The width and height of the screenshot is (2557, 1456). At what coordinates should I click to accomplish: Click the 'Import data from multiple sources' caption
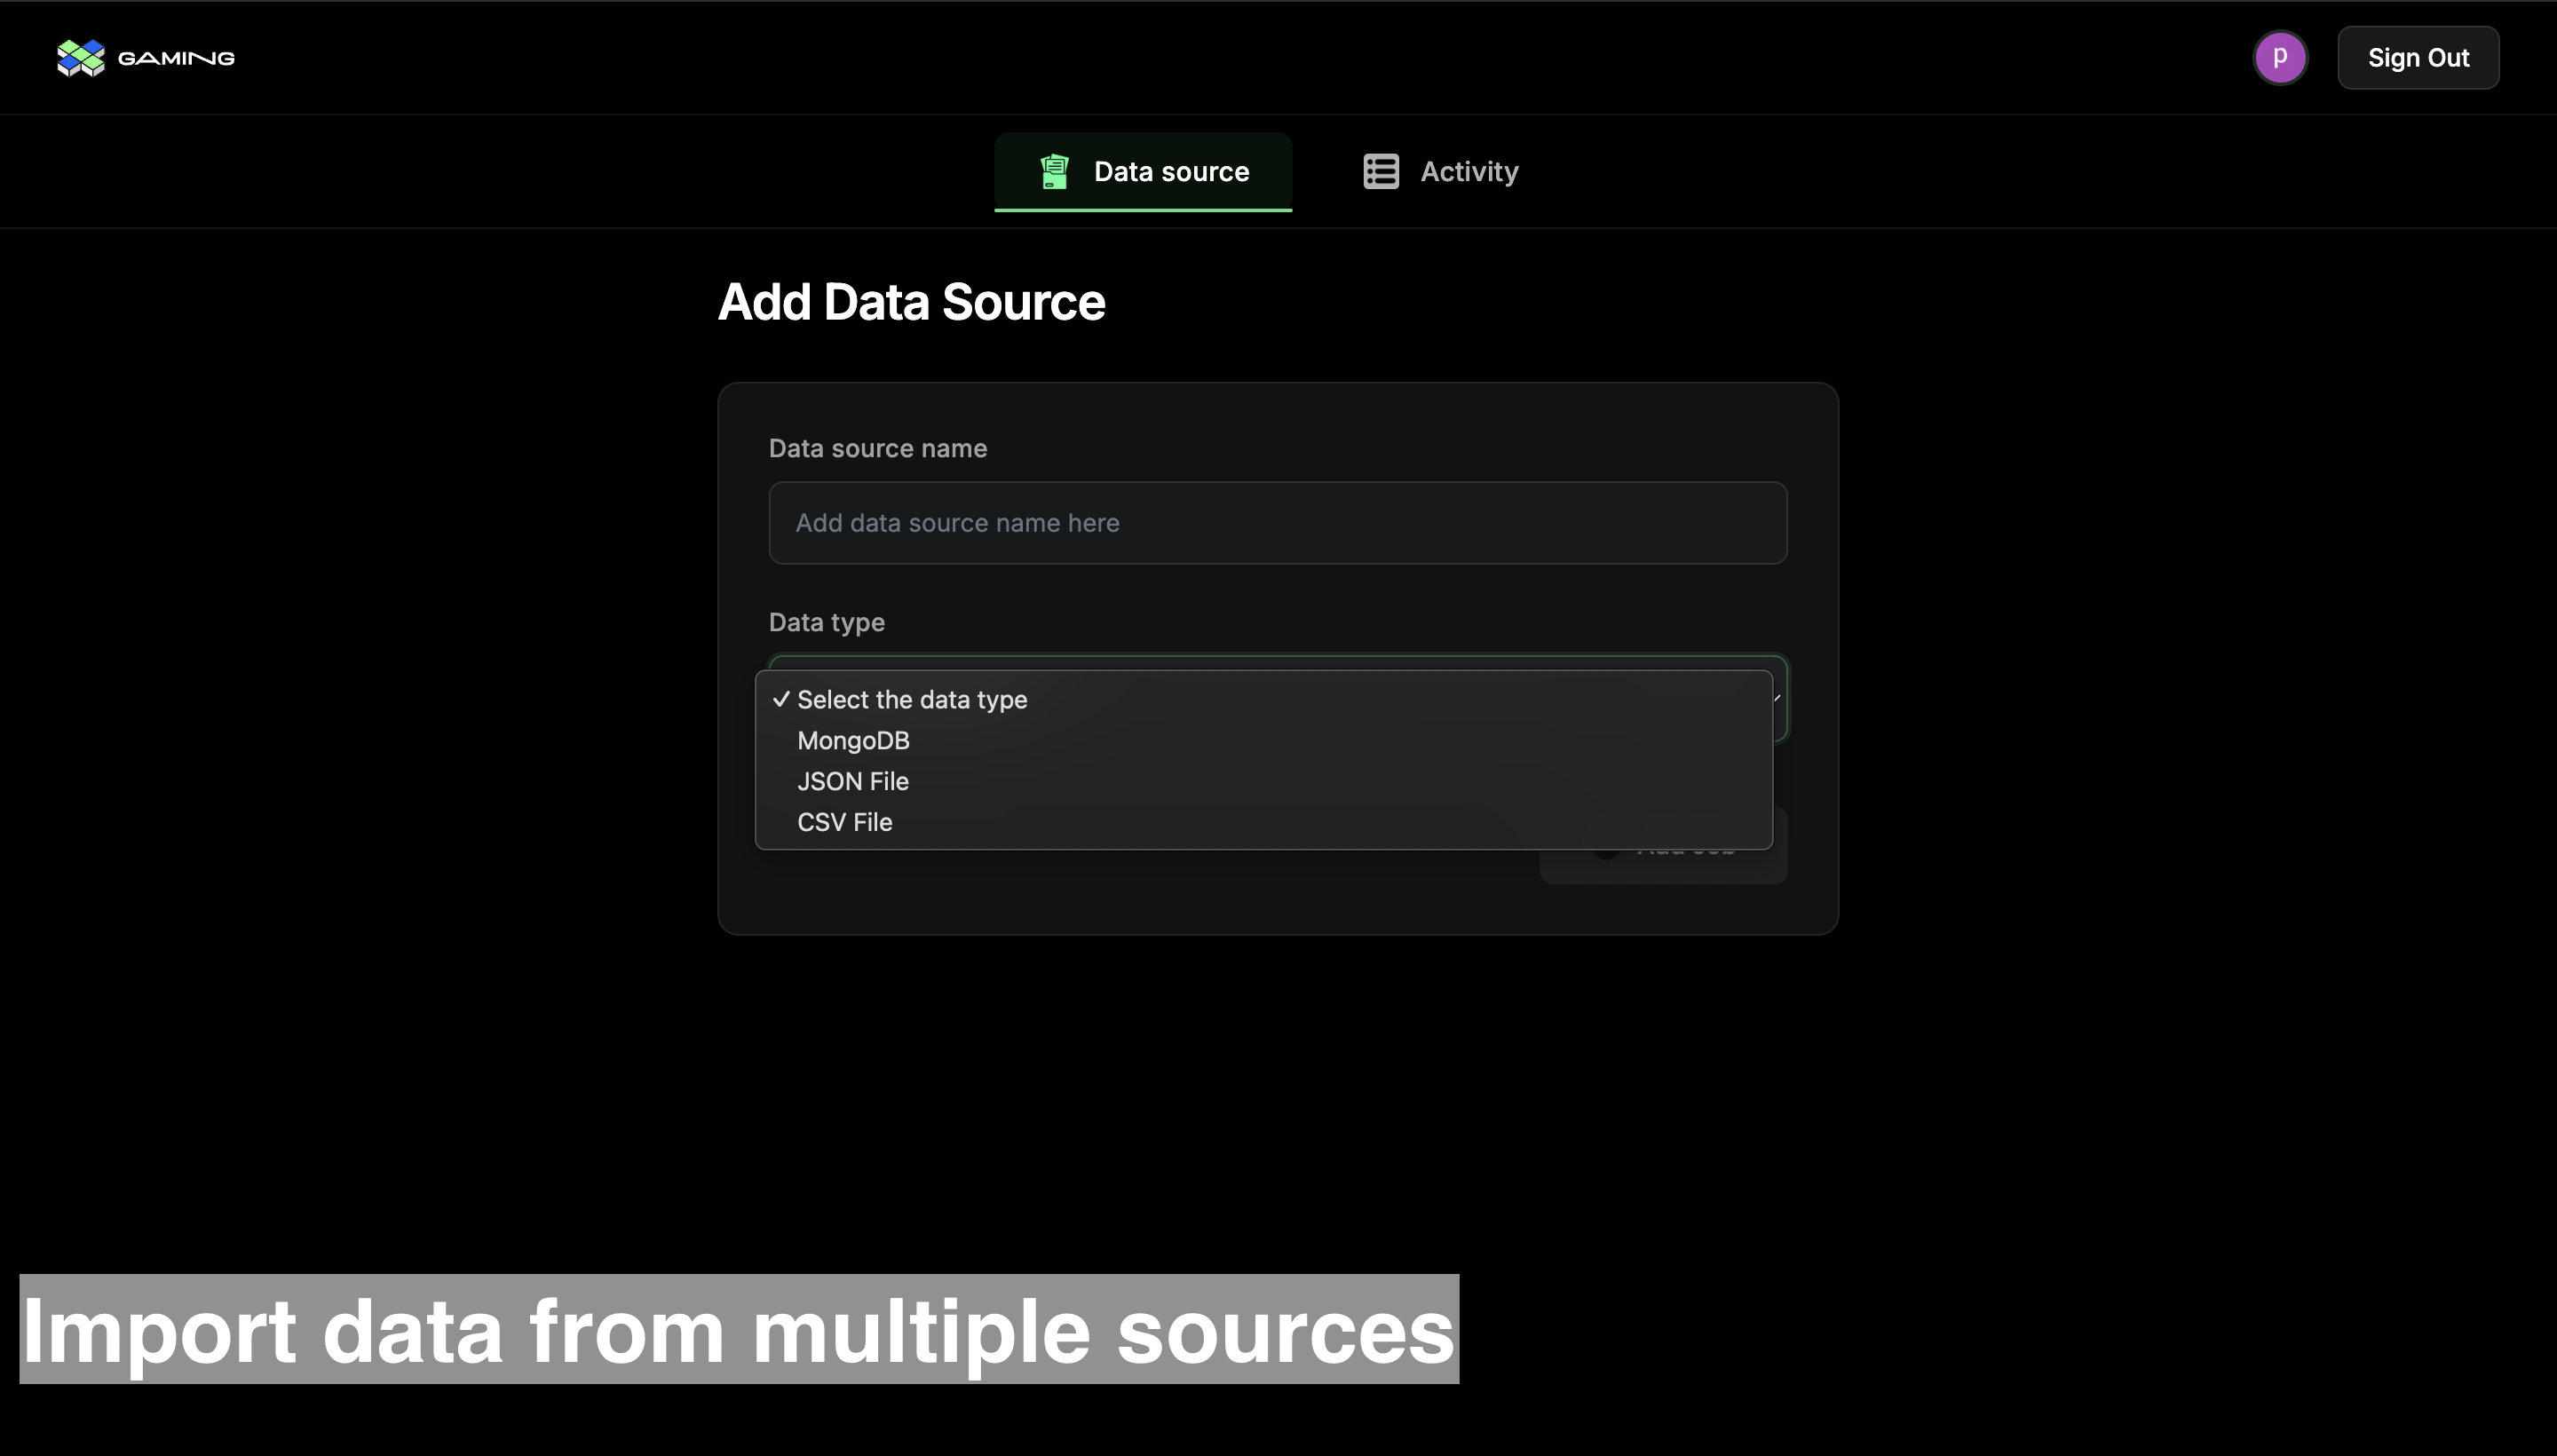[738, 1330]
